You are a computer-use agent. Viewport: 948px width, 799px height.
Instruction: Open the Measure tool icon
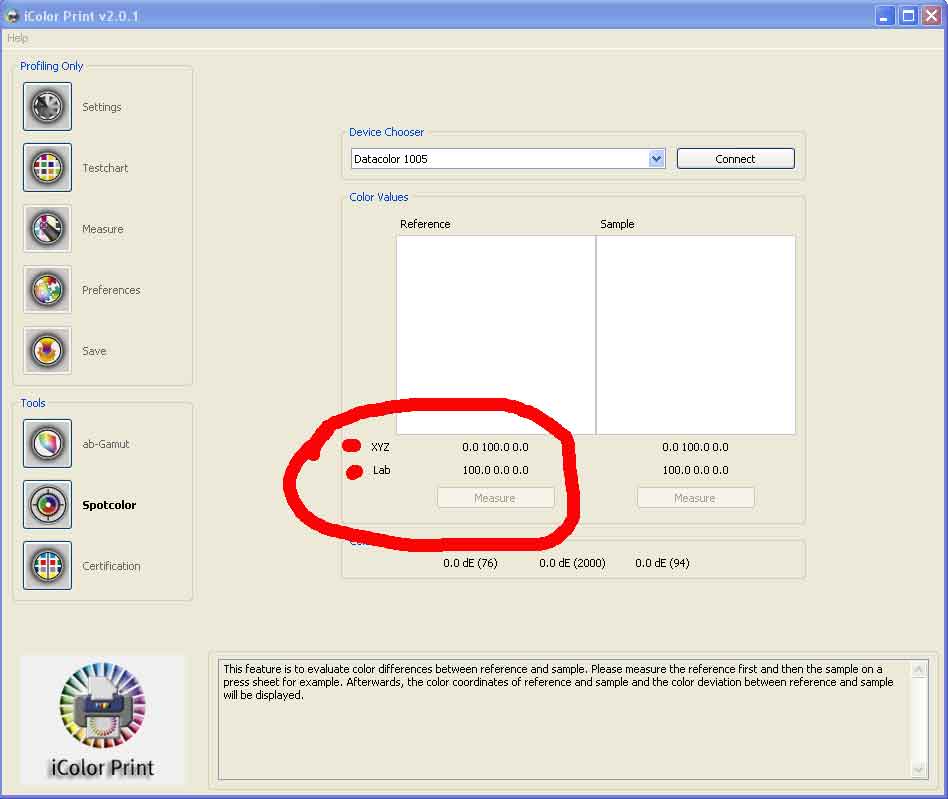tap(47, 229)
